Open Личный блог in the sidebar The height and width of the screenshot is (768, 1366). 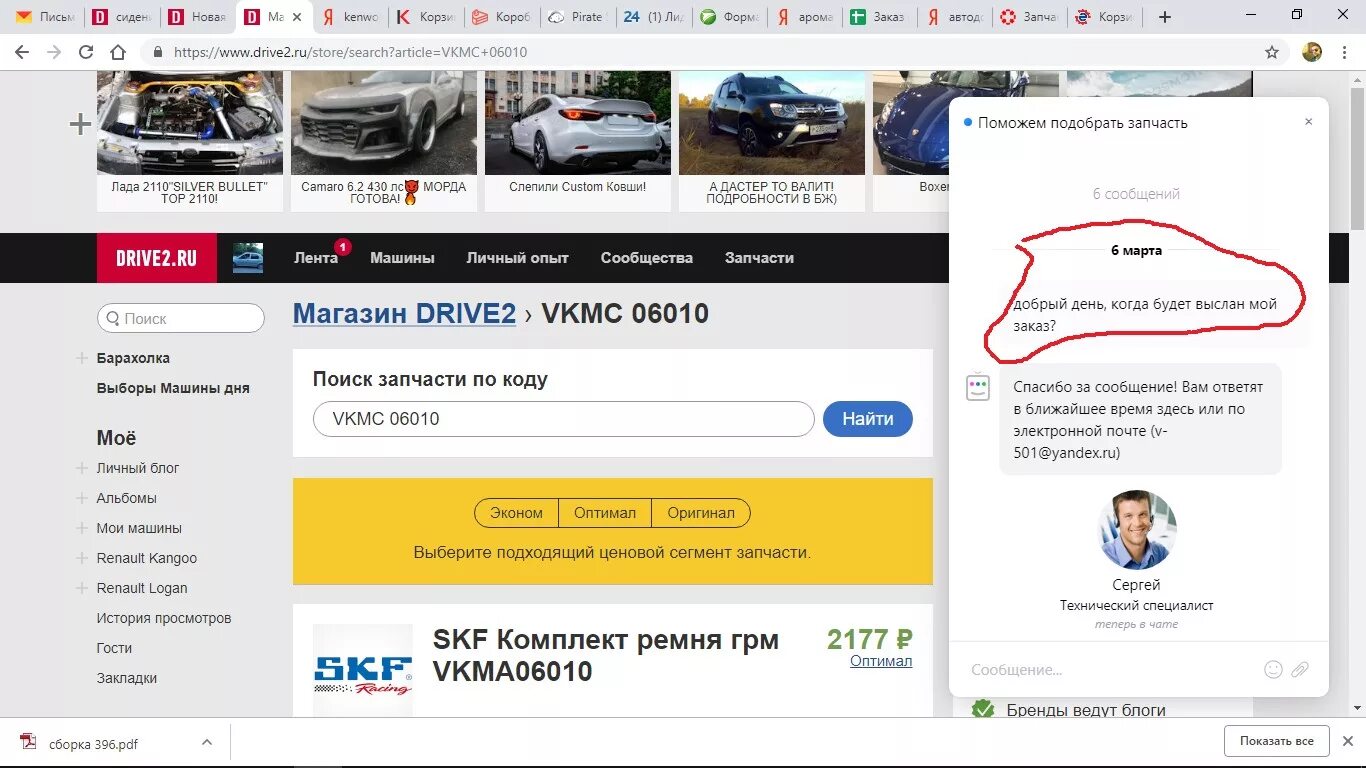138,468
